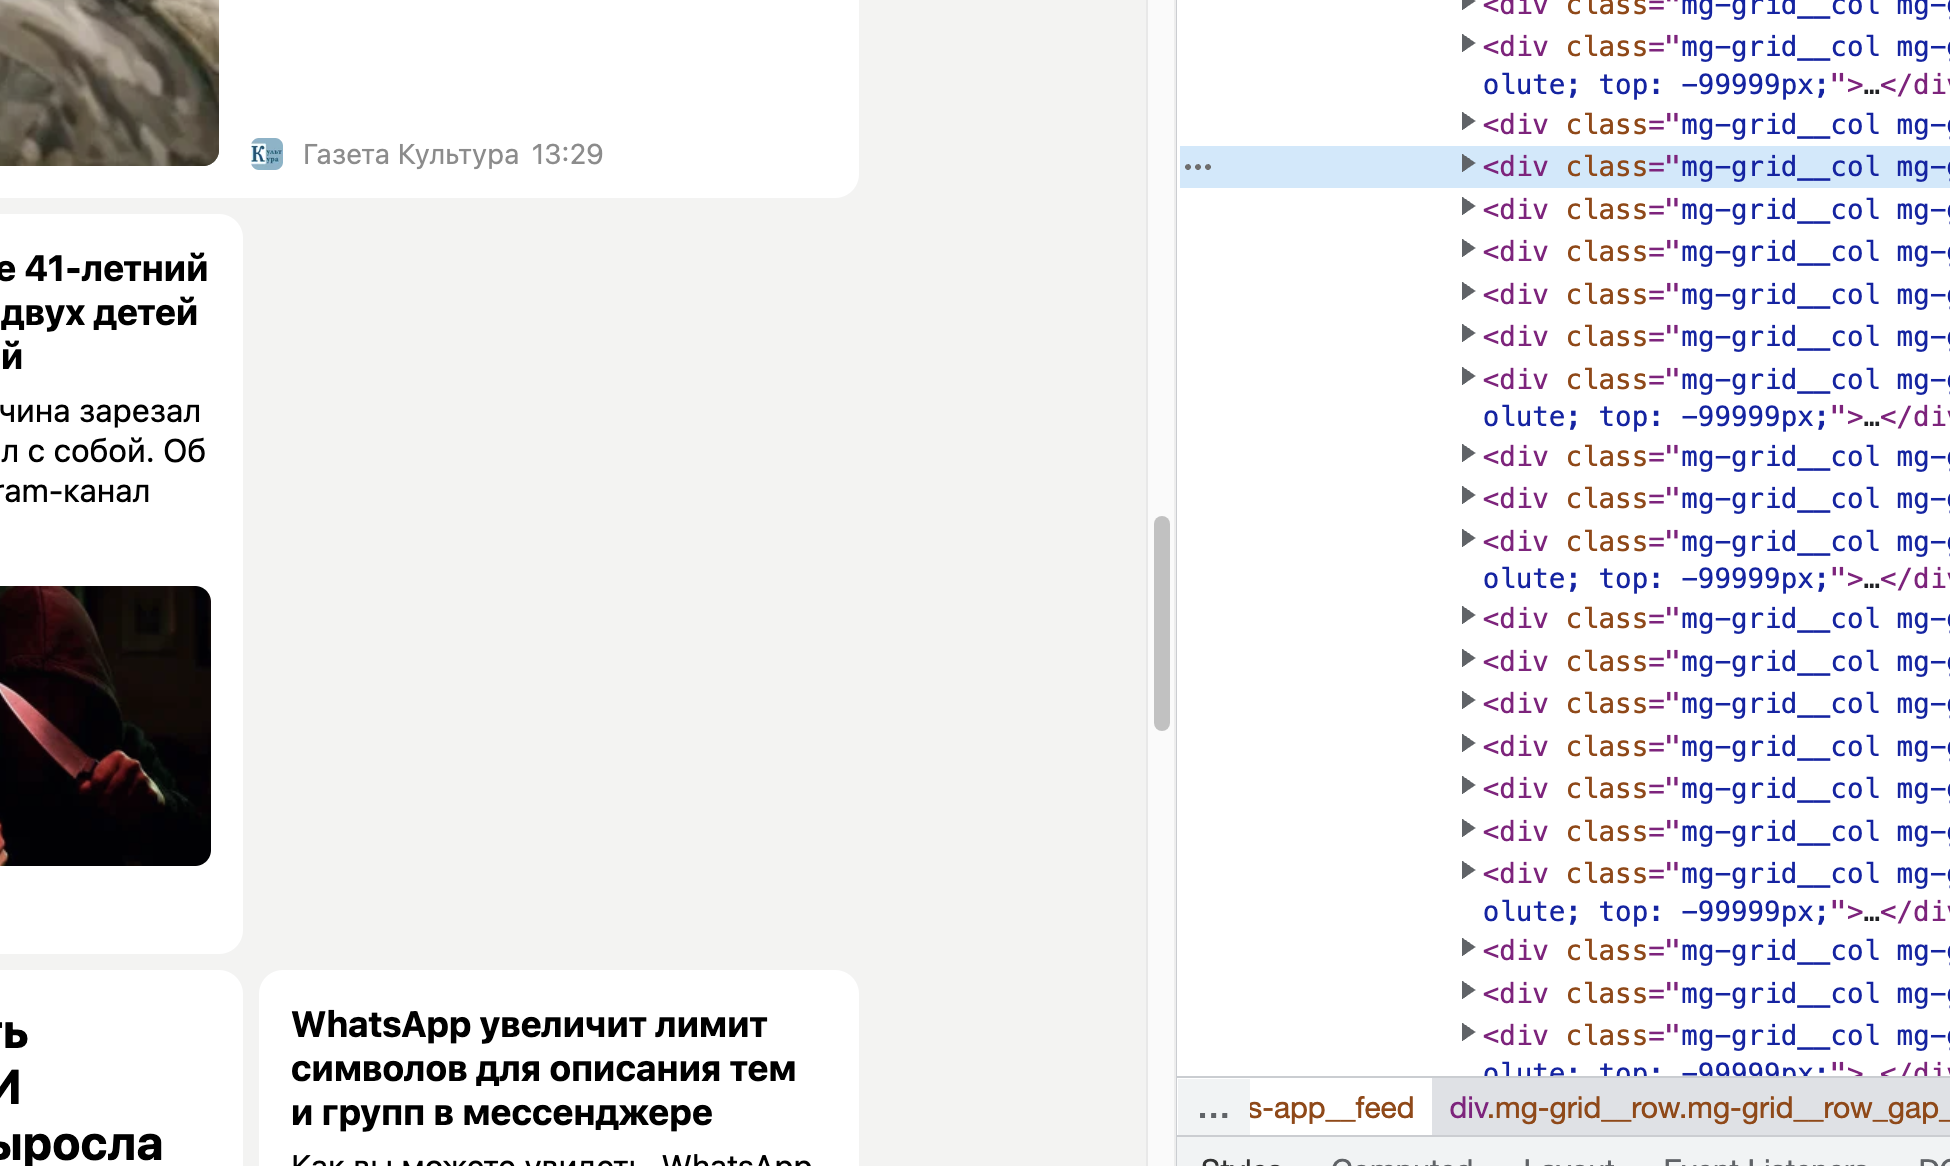1950x1166 pixels.
Task: Open the WhatsApp увеличит лимит article headline
Action: pyautogui.click(x=543, y=1068)
